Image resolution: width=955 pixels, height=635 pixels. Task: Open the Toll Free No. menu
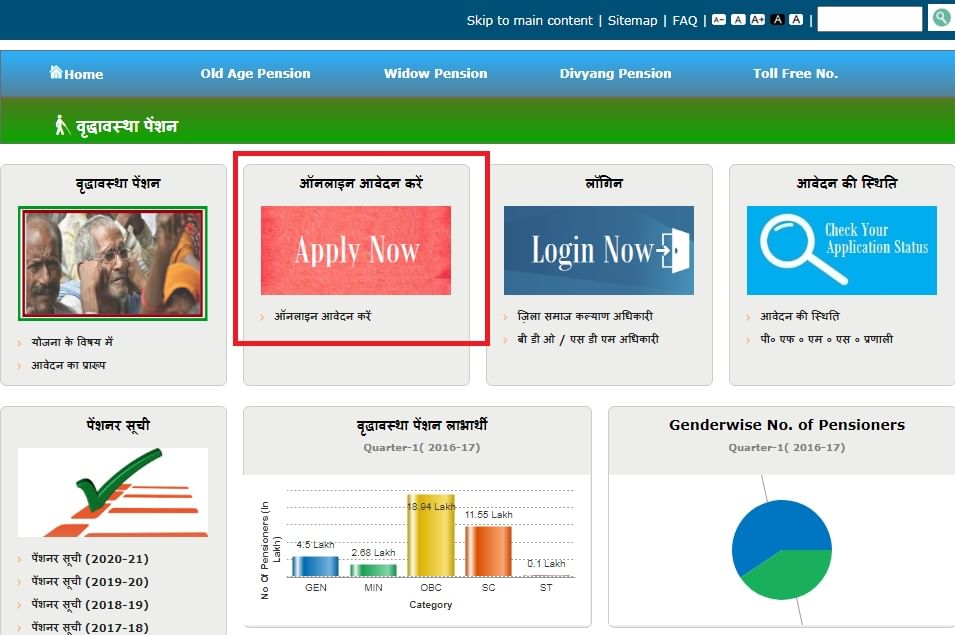795,73
